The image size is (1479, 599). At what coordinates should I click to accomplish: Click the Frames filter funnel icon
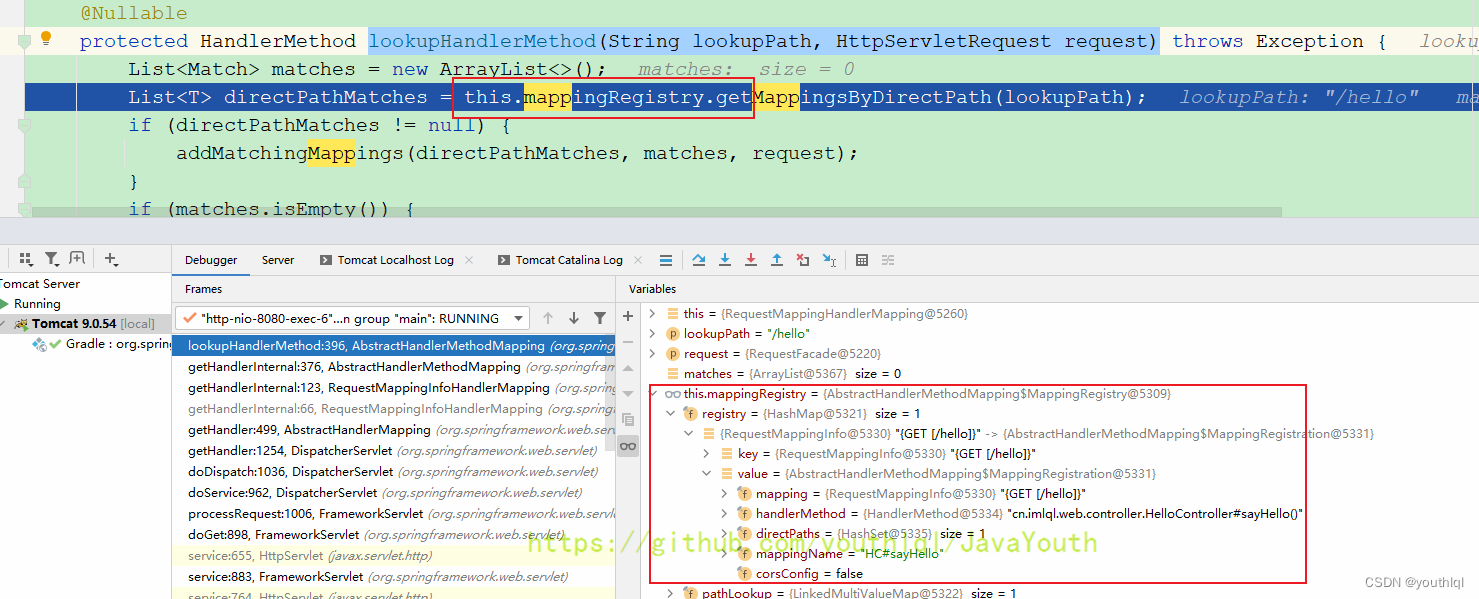(x=600, y=318)
